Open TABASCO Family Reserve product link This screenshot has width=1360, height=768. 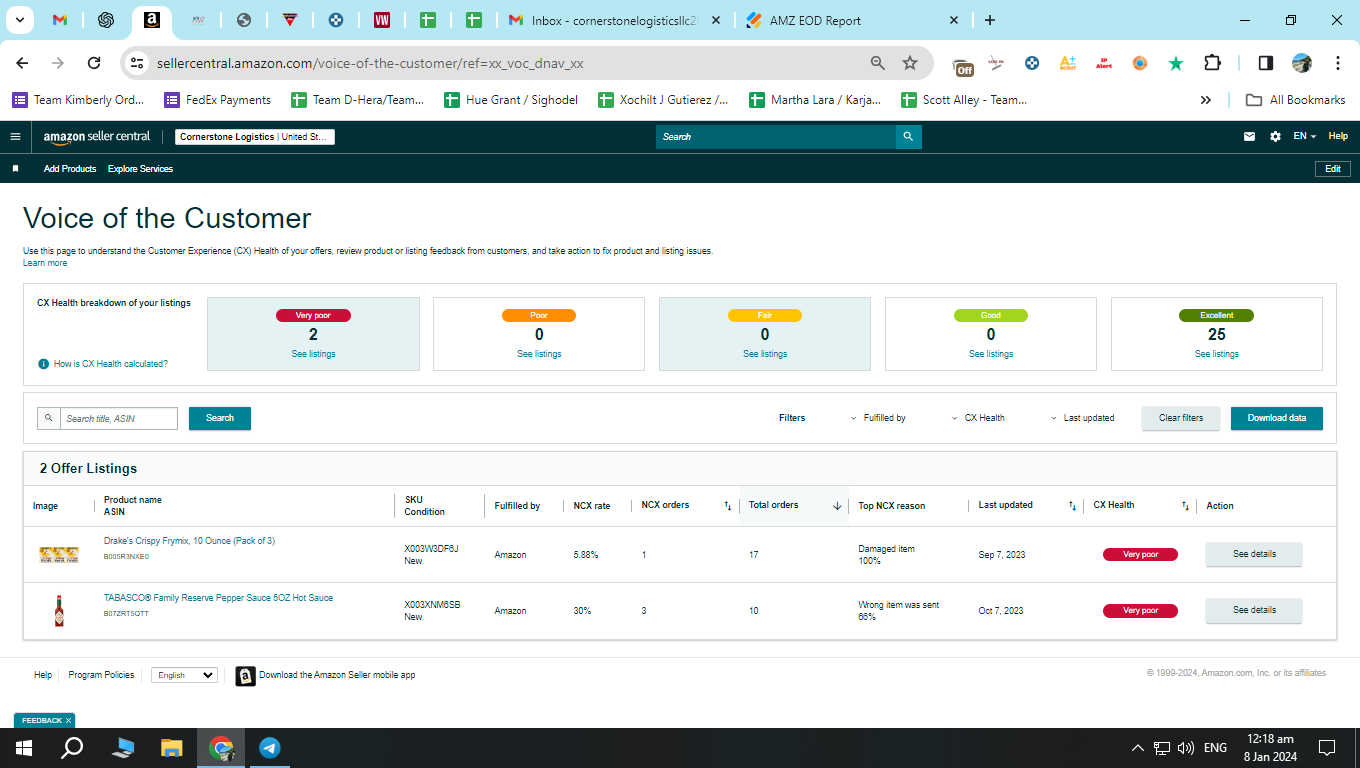pos(218,598)
